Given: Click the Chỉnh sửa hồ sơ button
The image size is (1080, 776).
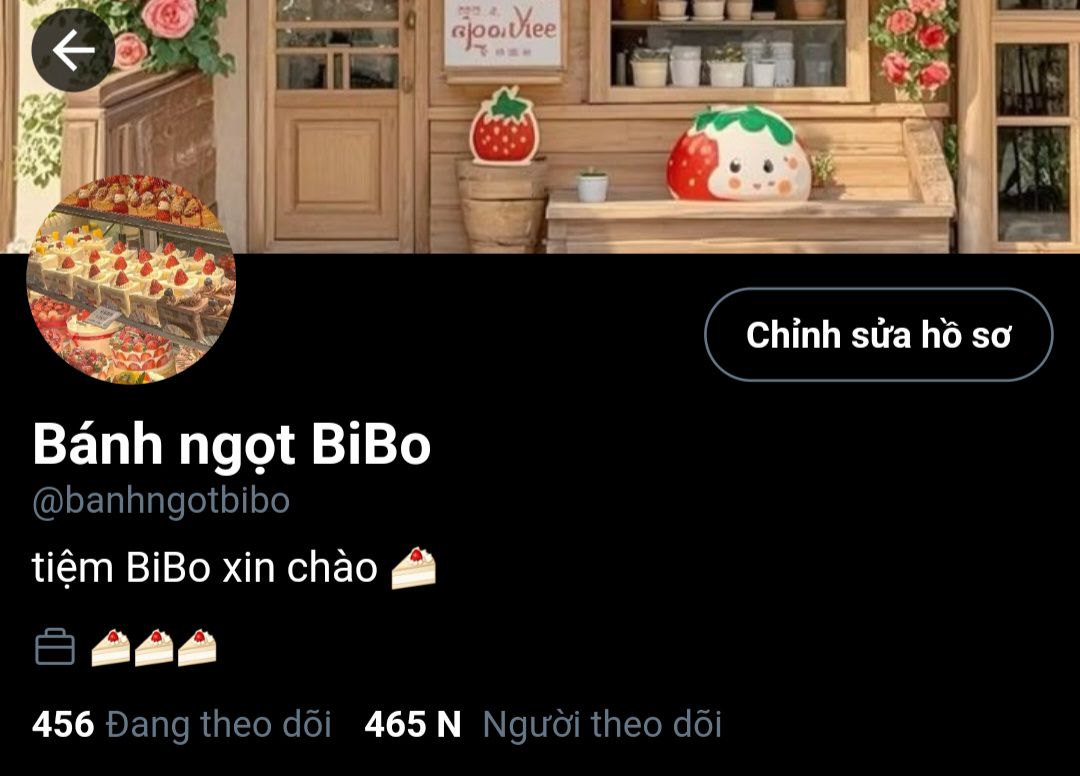Looking at the screenshot, I should click(x=878, y=335).
